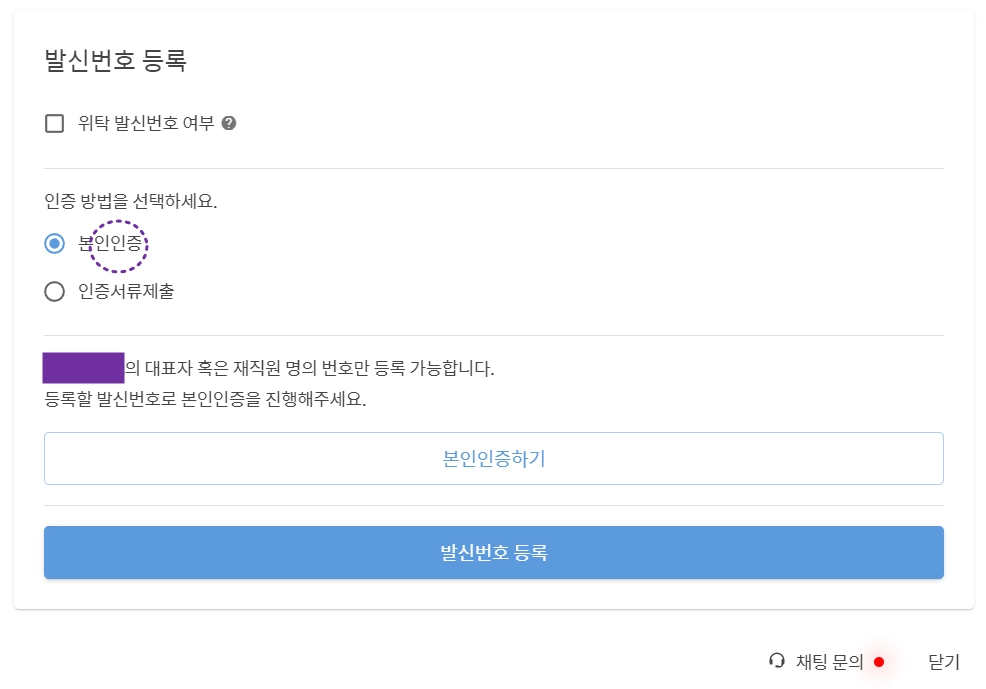Choose the 인증서류제출 radio option
Image resolution: width=986 pixels, height=689 pixels.
pyautogui.click(x=55, y=292)
